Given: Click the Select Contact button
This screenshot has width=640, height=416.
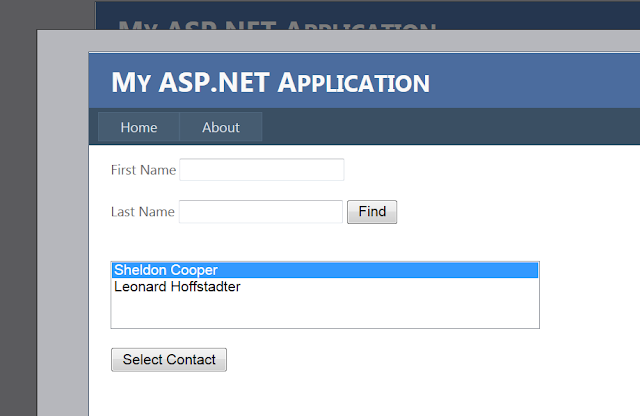Looking at the screenshot, I should [x=169, y=360].
